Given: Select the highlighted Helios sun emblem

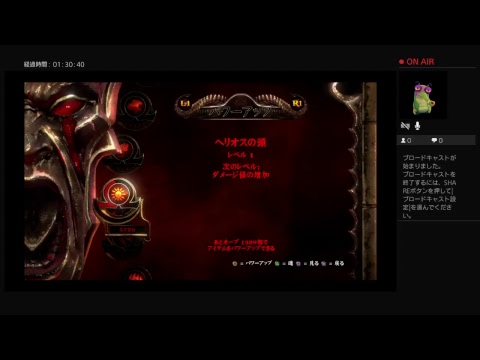Looking at the screenshot, I should [119, 194].
